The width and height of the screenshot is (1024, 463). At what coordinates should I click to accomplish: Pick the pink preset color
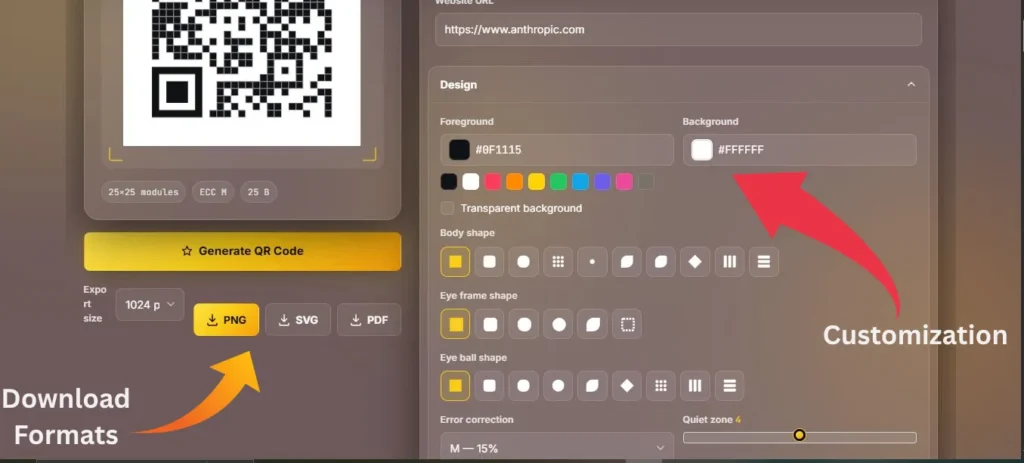tap(624, 182)
